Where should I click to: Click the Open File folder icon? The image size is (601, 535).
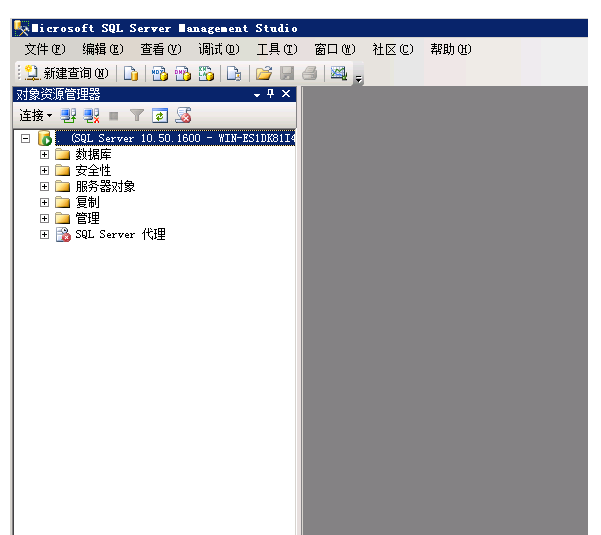pyautogui.click(x=264, y=73)
